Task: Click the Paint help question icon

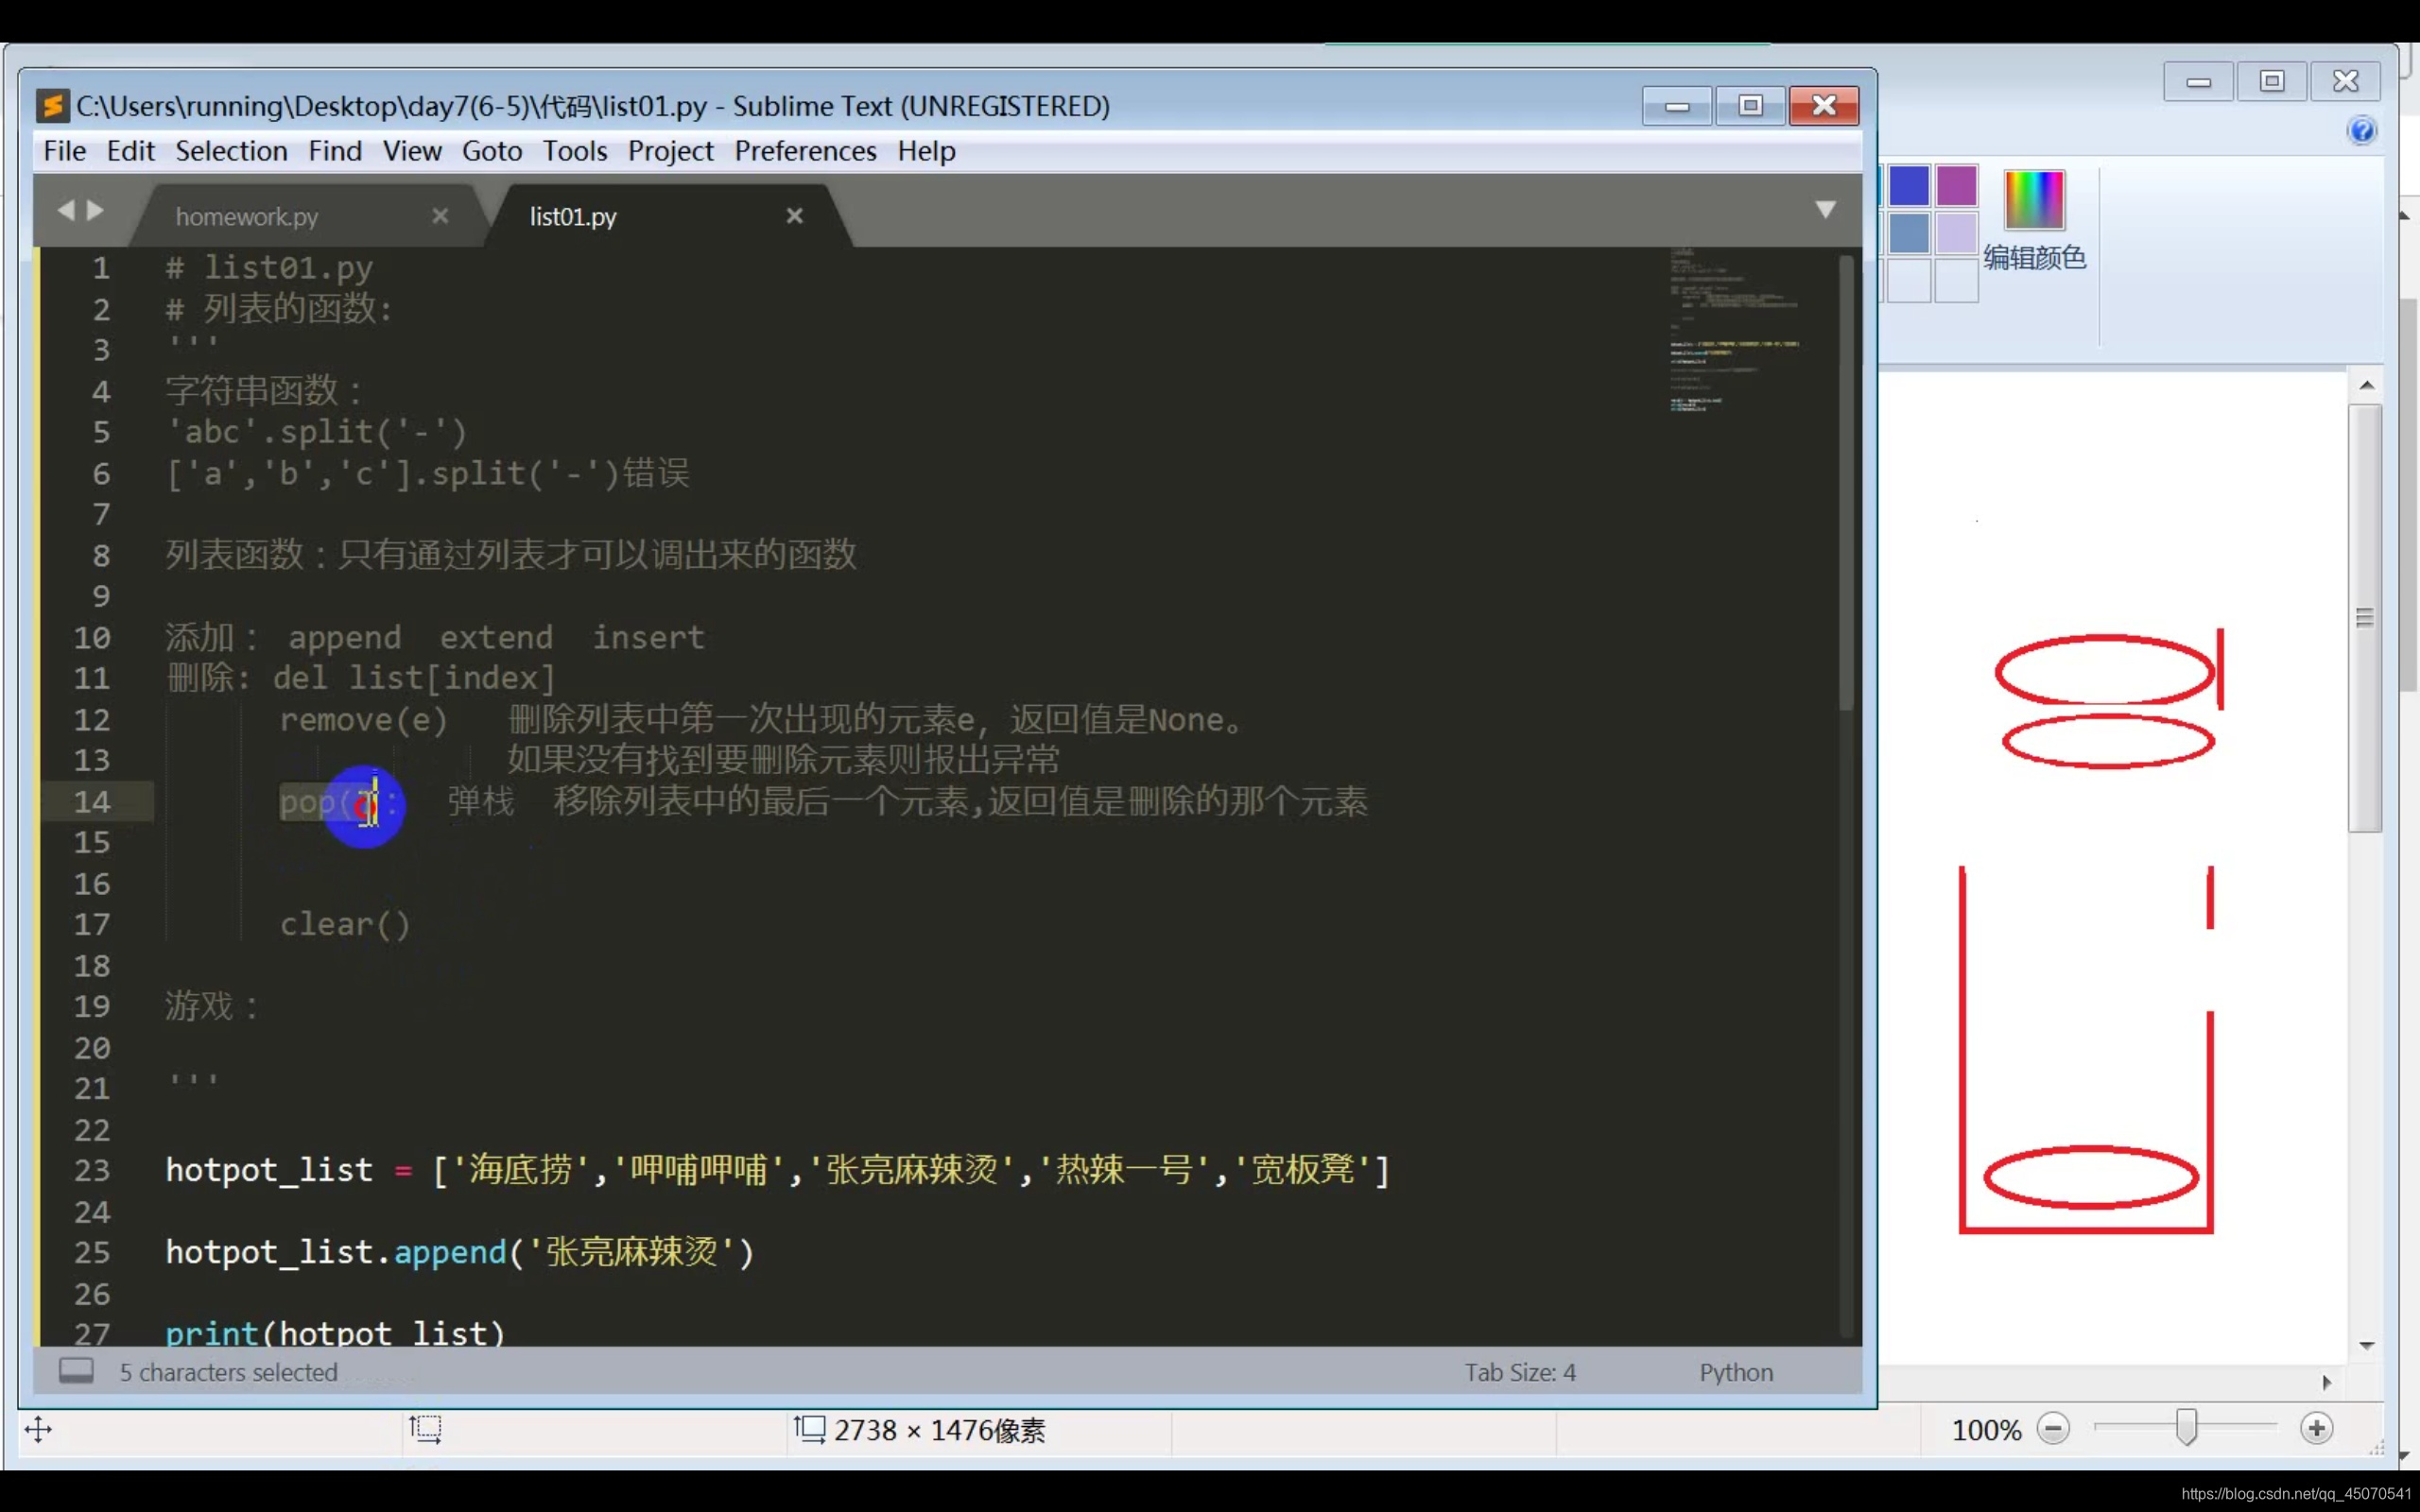Action: point(2361,131)
